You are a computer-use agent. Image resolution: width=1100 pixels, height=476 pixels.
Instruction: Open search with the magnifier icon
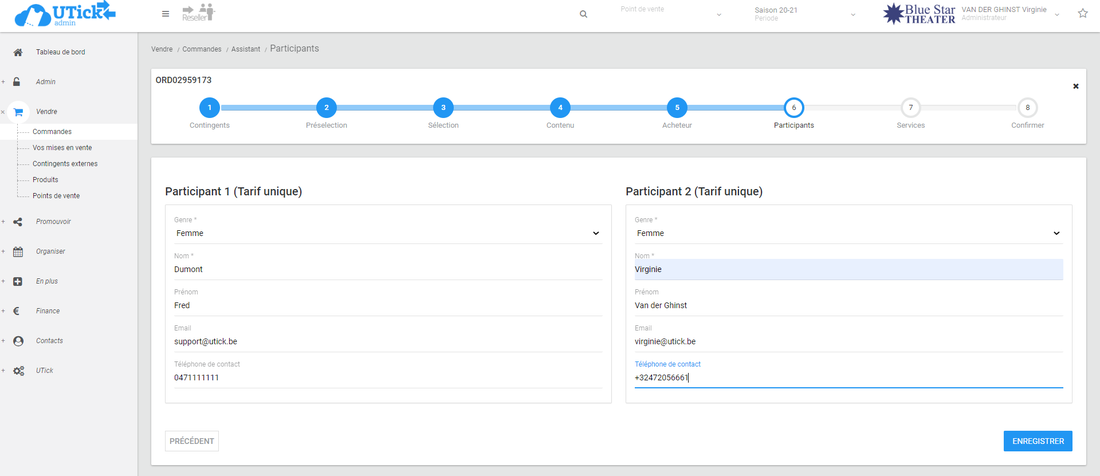(584, 14)
